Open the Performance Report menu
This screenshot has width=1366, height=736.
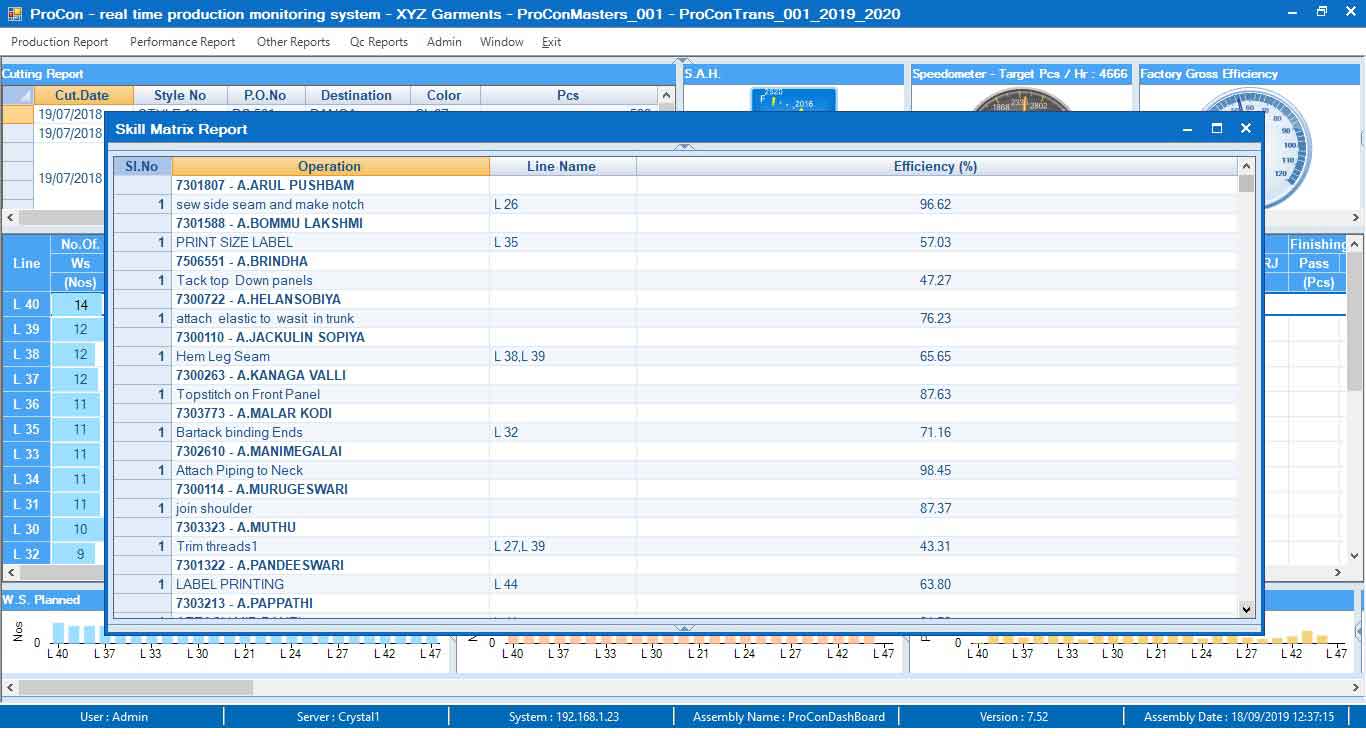[182, 42]
